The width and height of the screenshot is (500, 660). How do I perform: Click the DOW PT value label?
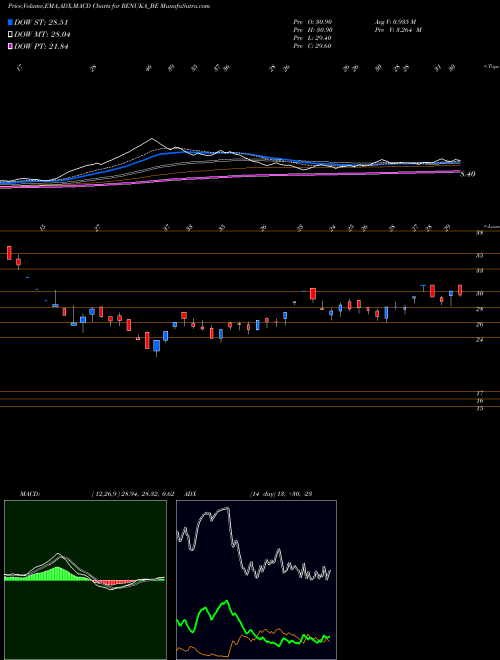click(41, 46)
